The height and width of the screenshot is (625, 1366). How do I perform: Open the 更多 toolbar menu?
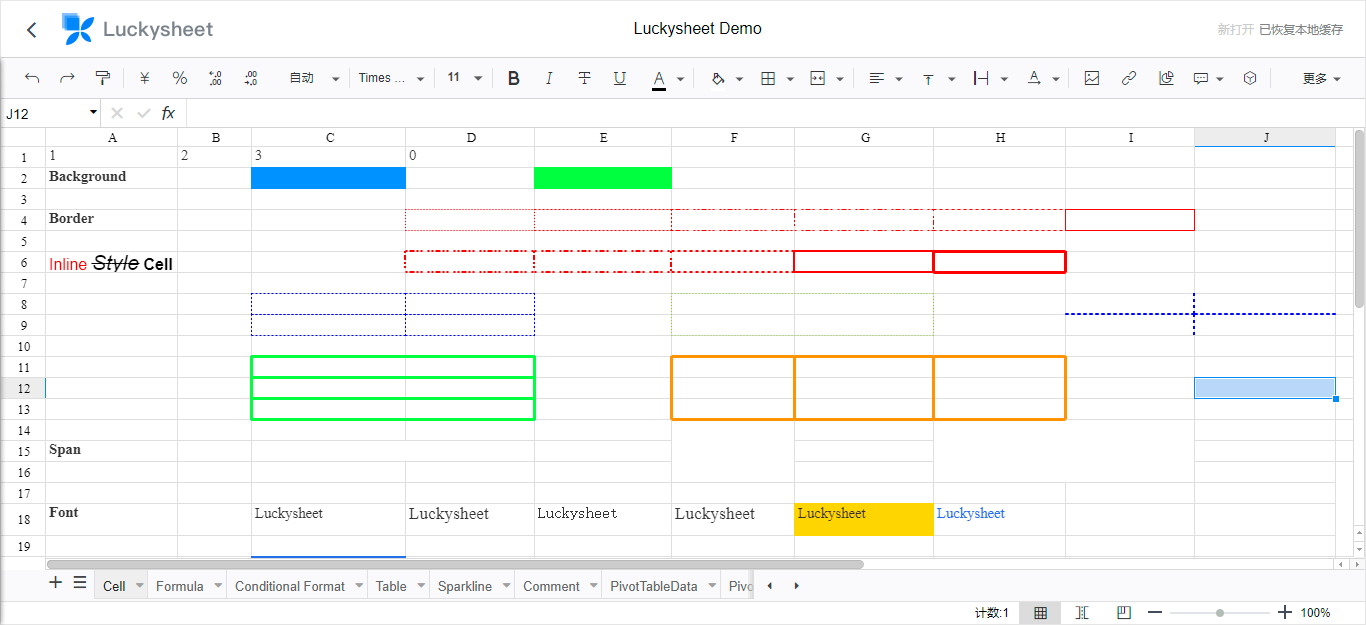pos(1322,78)
